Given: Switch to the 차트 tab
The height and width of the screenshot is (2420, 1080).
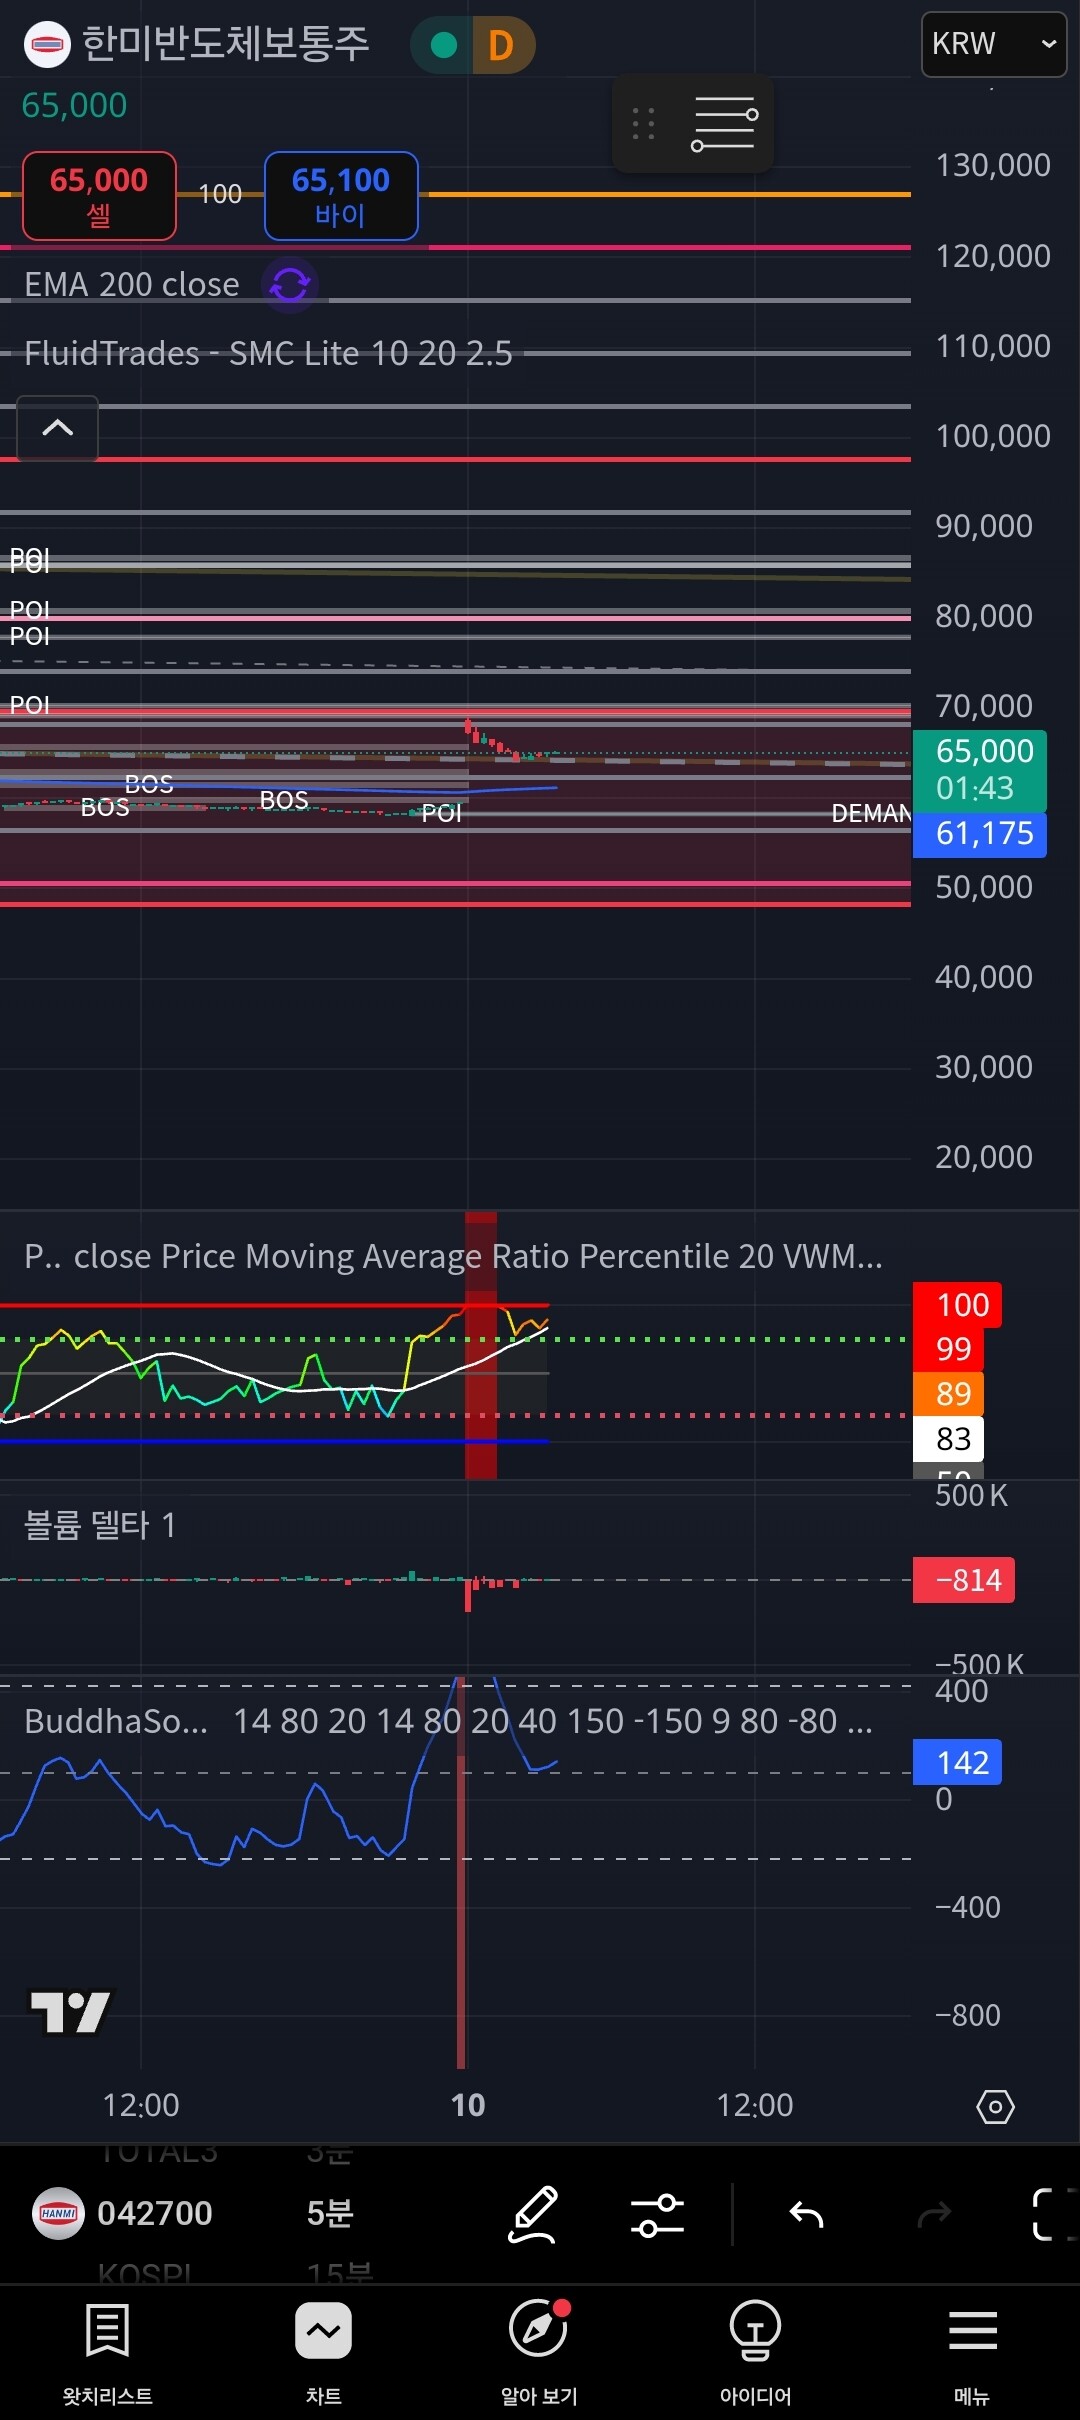Looking at the screenshot, I should click(323, 2352).
